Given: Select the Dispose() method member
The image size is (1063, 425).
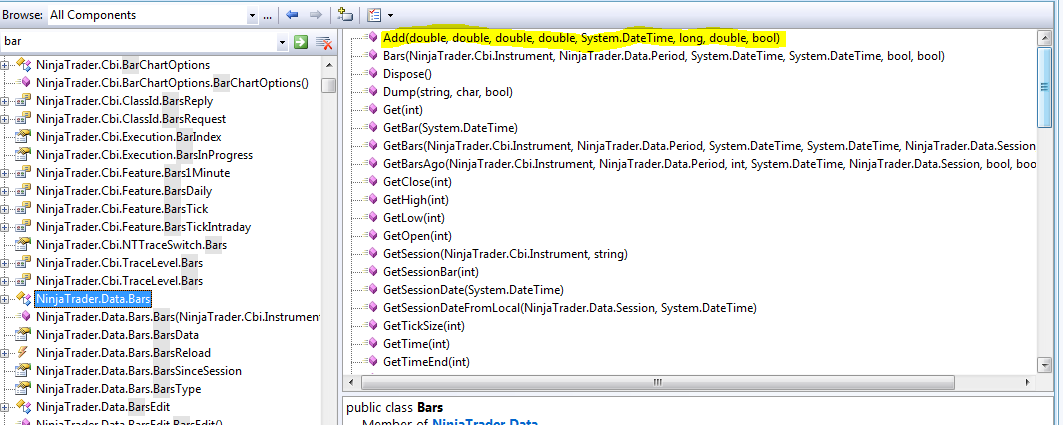Looking at the screenshot, I should (x=407, y=74).
